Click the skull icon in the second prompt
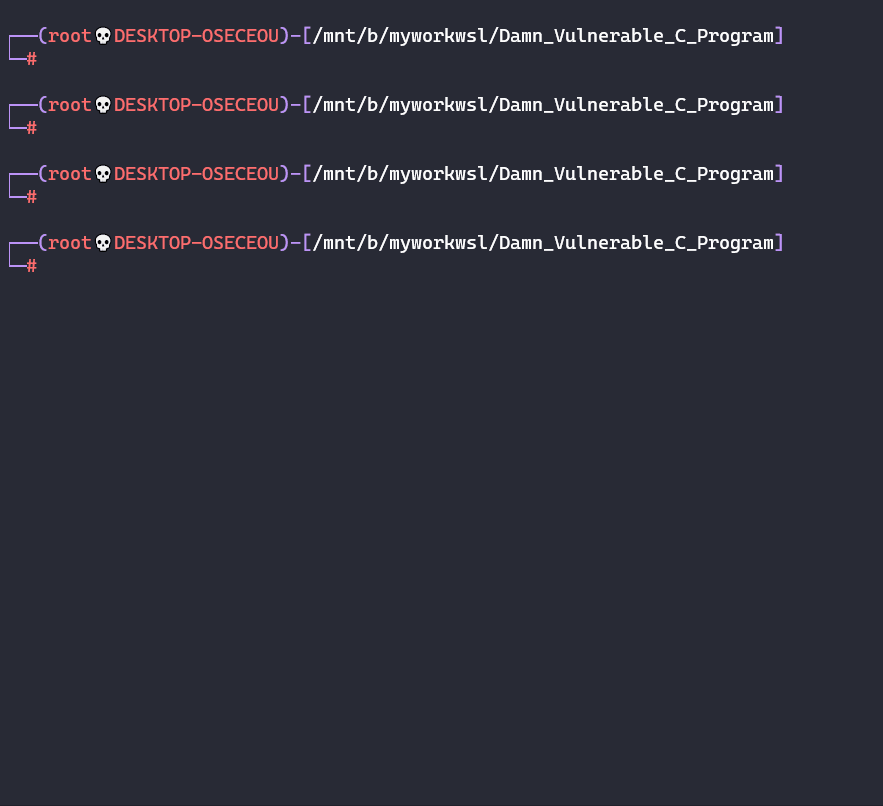Screen dimensions: 883x806 (x=103, y=105)
